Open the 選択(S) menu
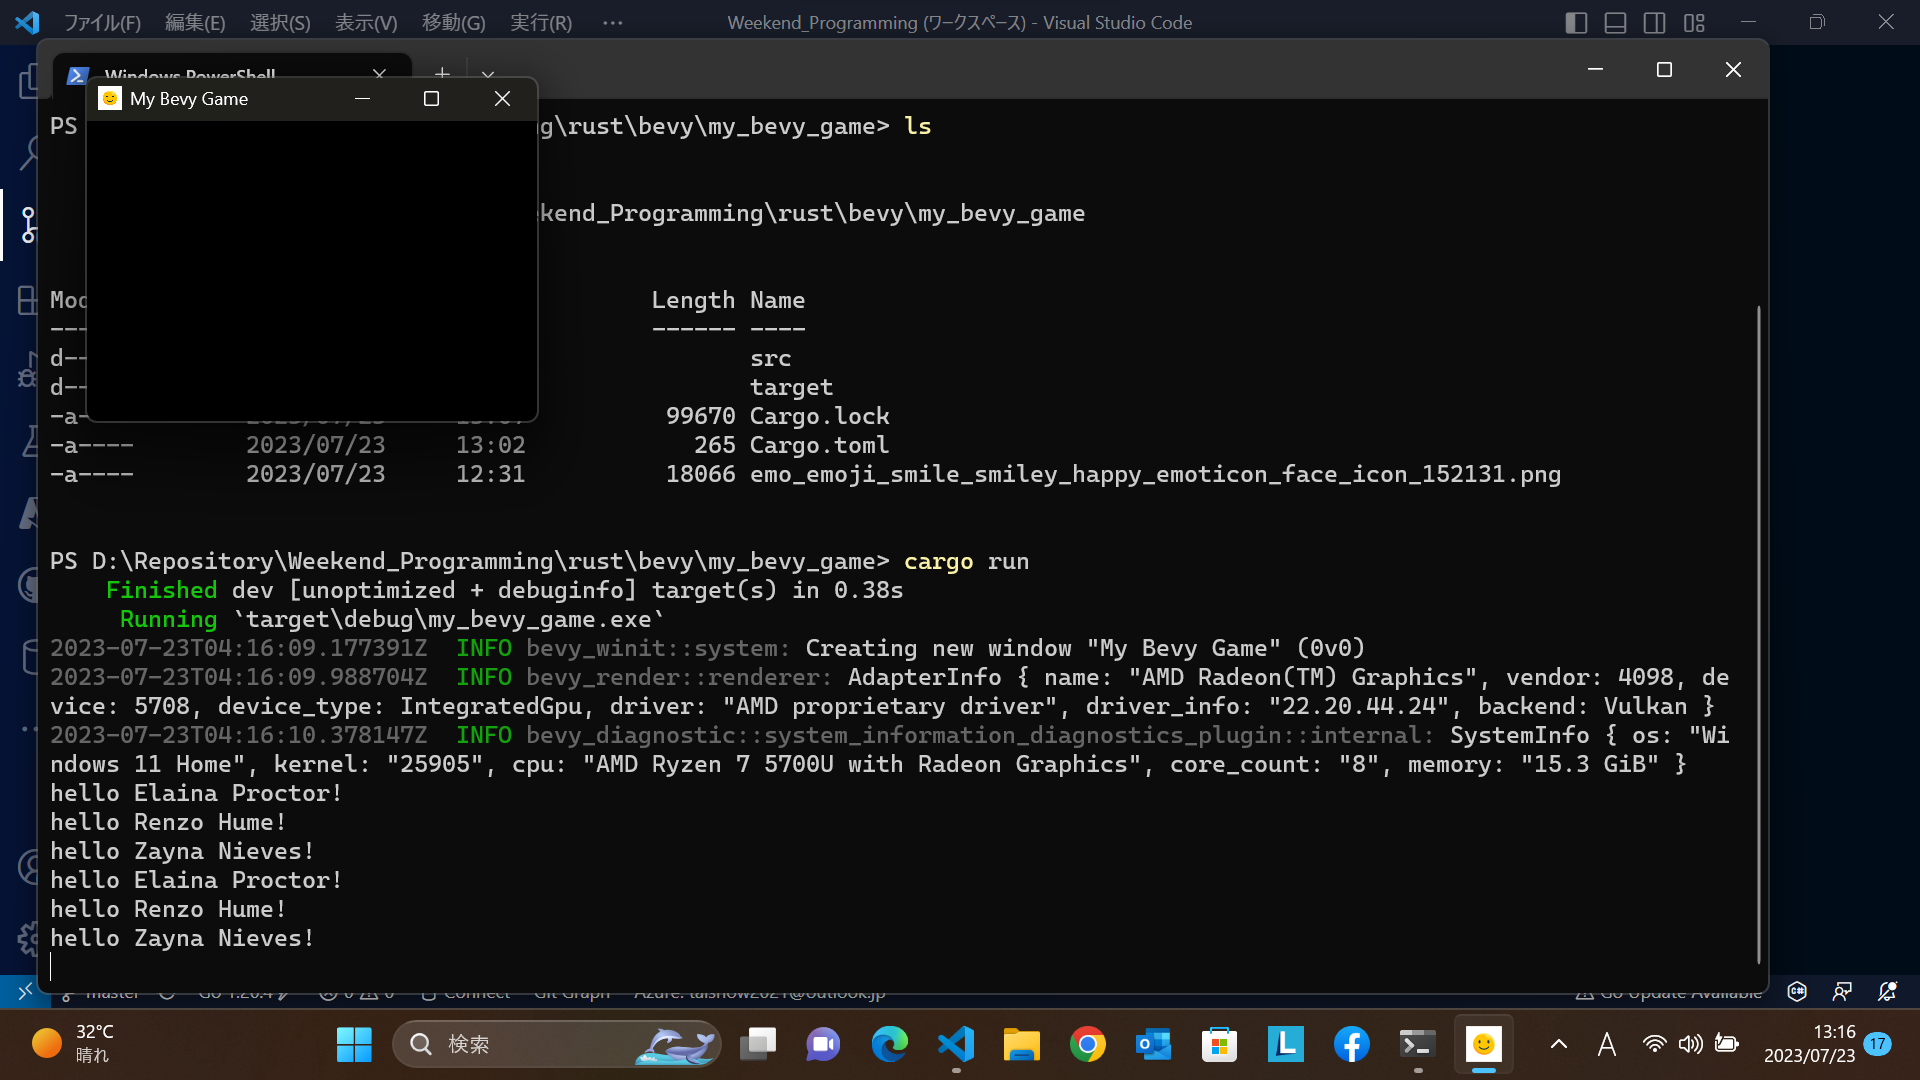This screenshot has width=1920, height=1080. point(280,22)
